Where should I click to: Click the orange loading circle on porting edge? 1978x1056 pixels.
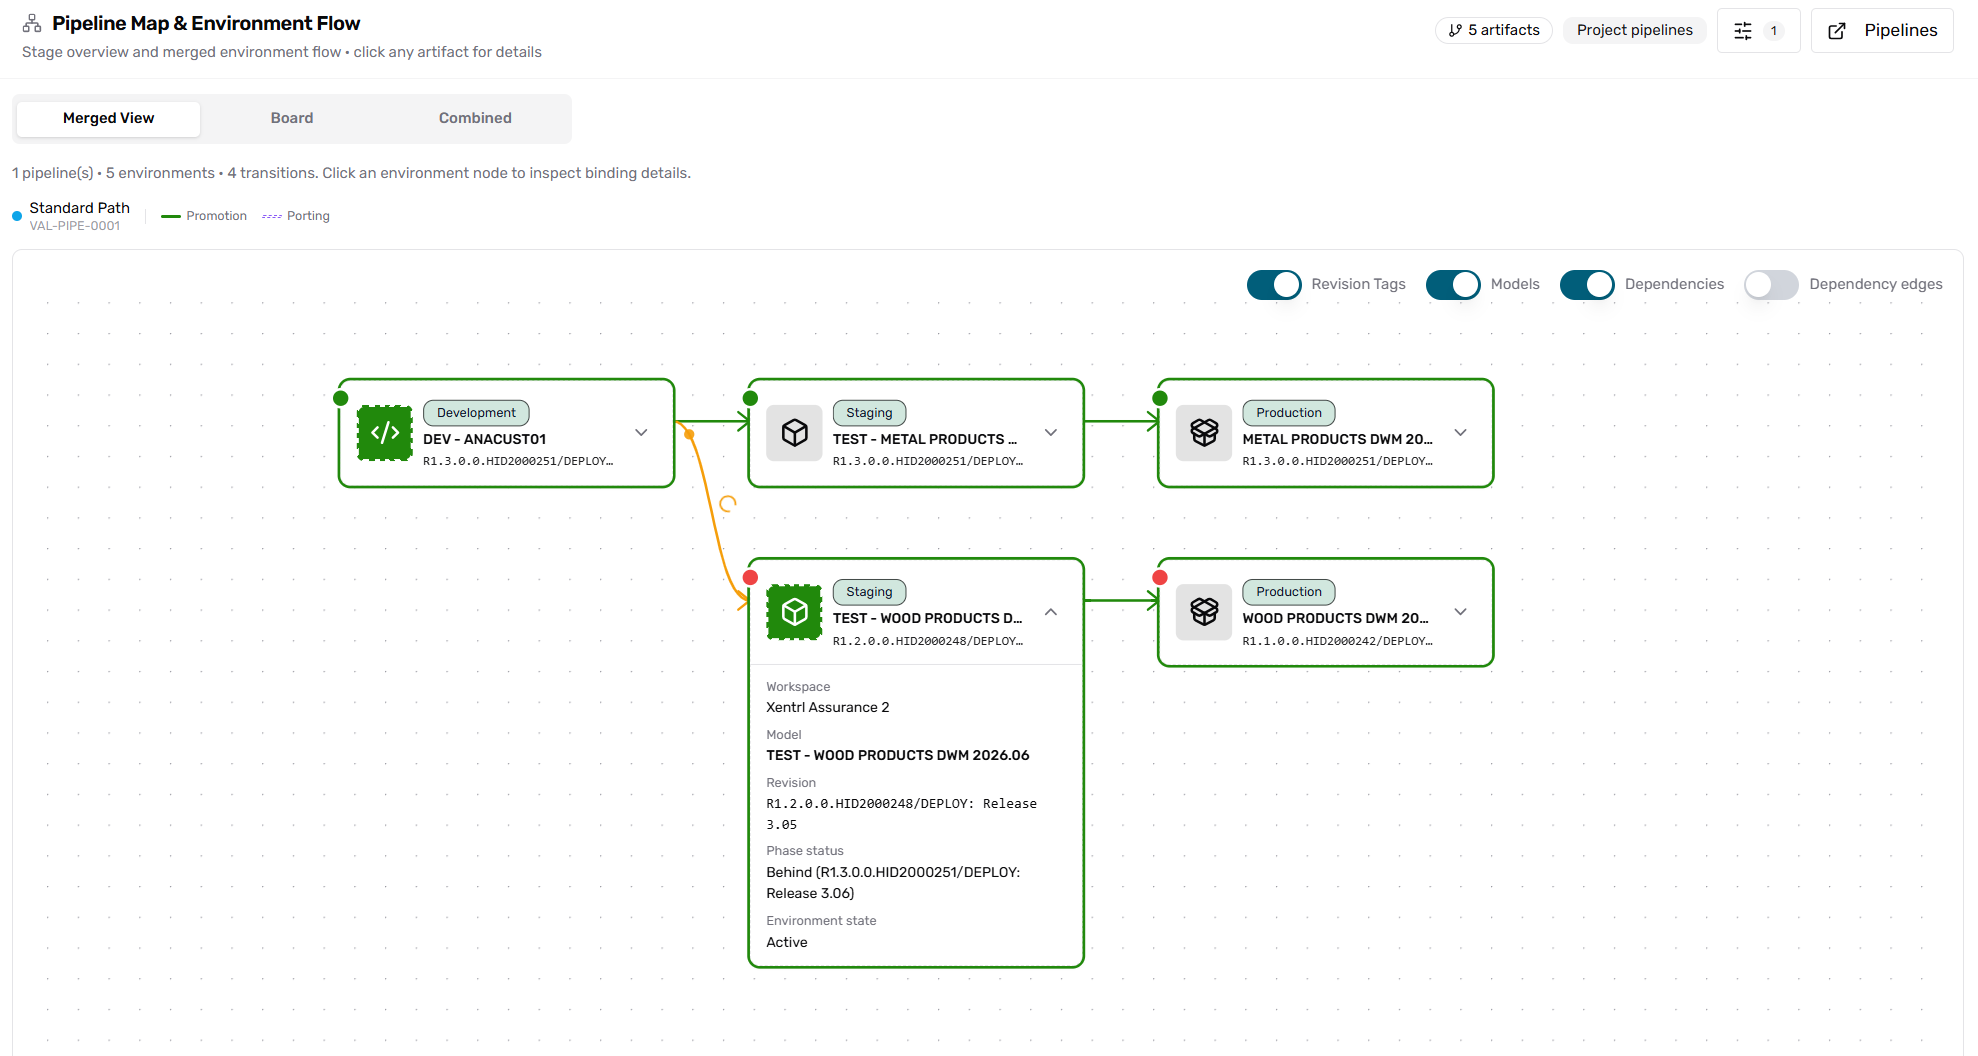728,504
